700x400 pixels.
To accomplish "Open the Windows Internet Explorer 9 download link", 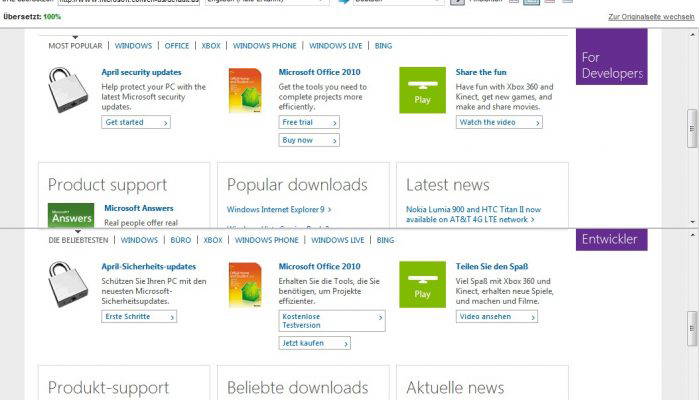I will tap(279, 209).
